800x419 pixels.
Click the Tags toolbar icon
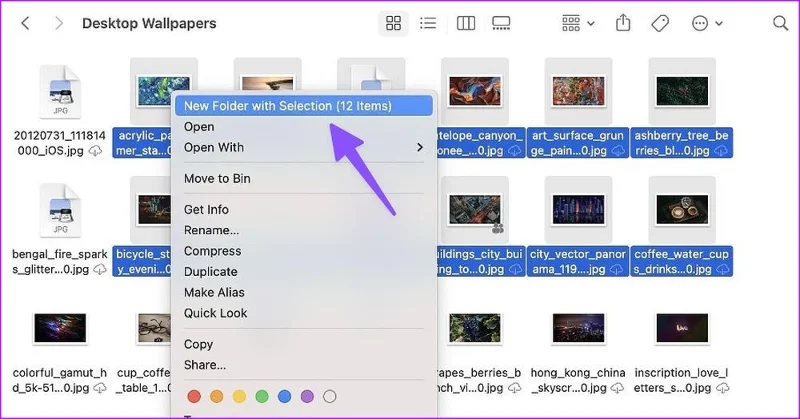tap(660, 23)
